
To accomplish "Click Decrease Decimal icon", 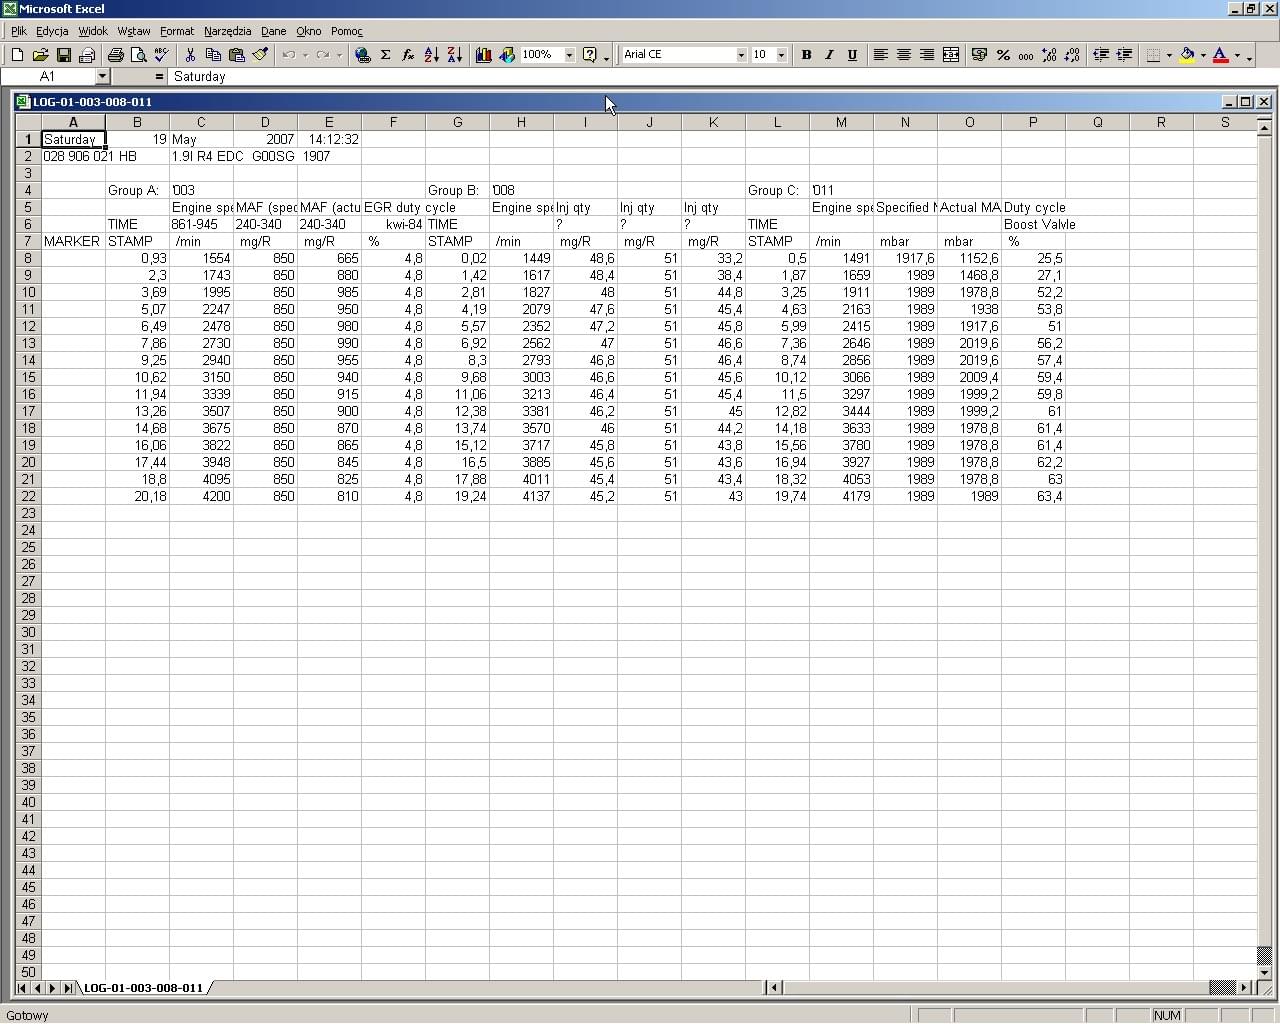I will [1072, 55].
